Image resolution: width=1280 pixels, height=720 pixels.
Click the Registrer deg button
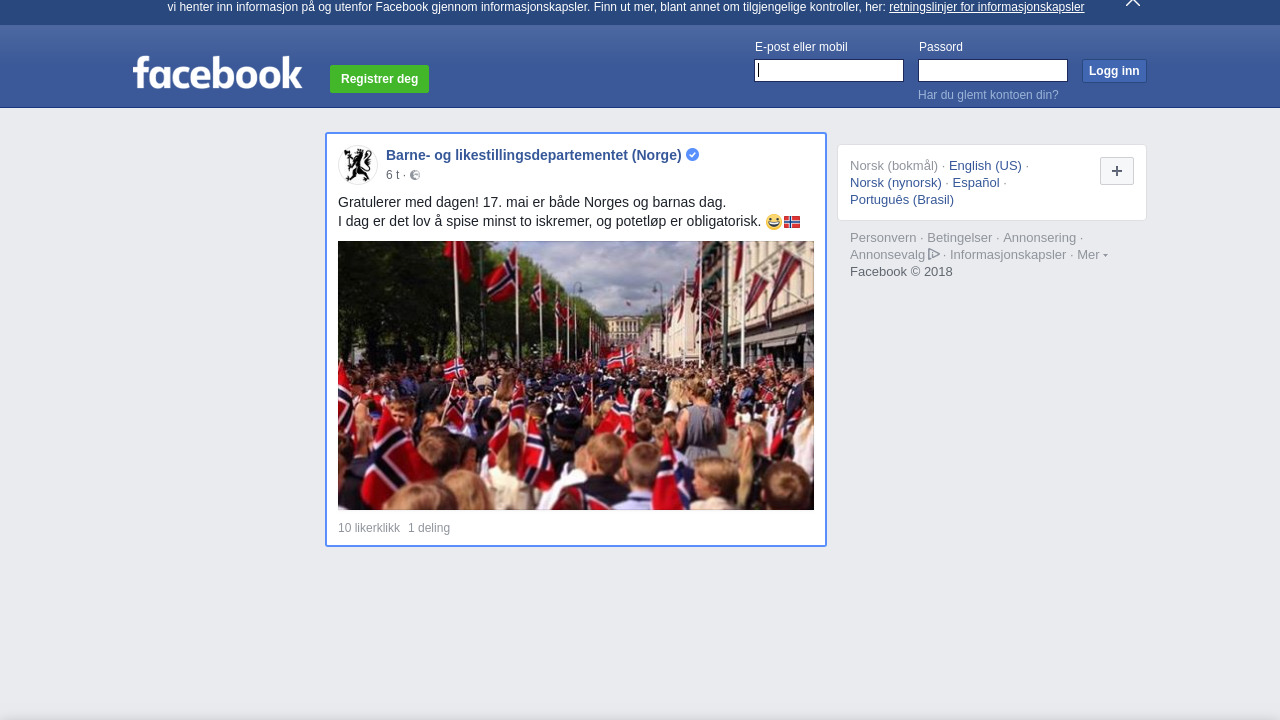[379, 79]
